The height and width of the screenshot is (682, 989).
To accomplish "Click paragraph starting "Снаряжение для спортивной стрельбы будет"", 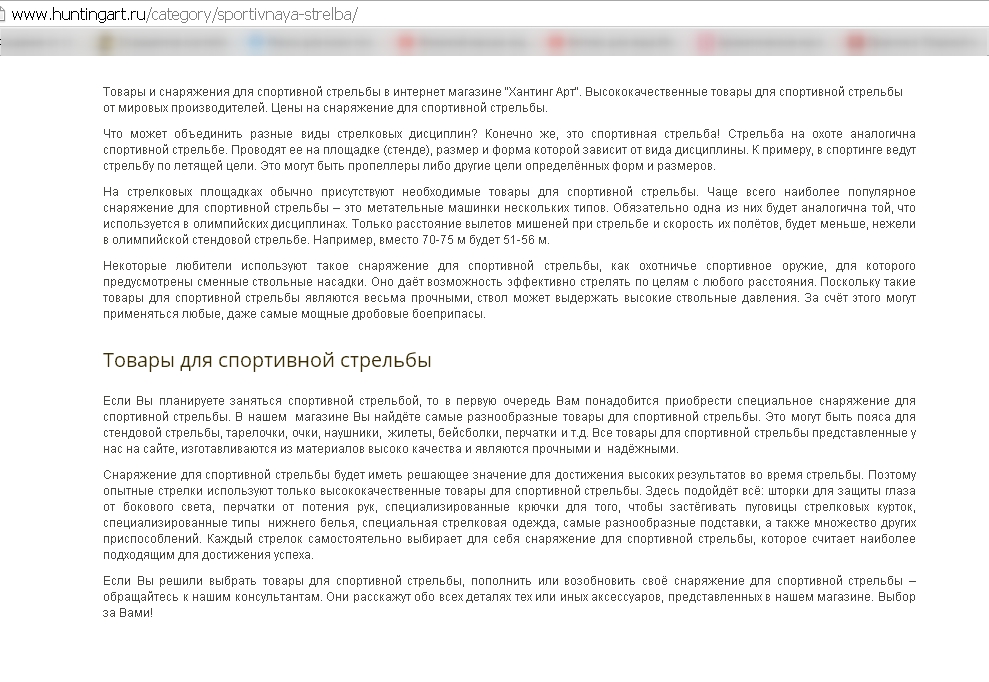I will pos(509,515).
